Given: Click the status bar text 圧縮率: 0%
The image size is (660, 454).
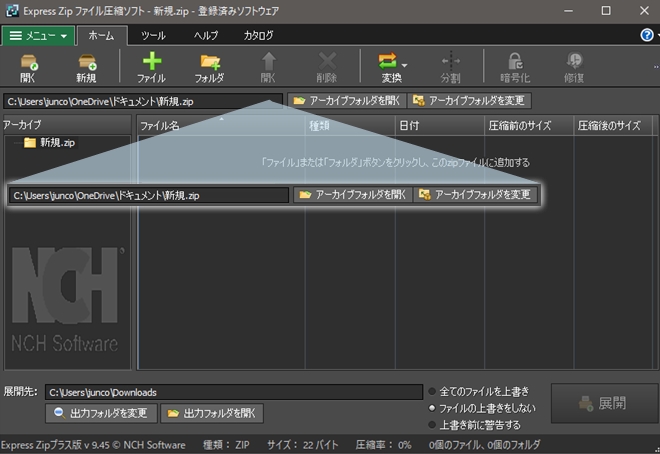Looking at the screenshot, I should point(383,445).
